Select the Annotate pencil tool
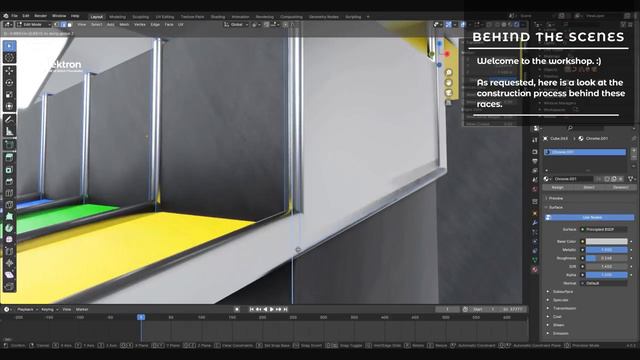 9,119
